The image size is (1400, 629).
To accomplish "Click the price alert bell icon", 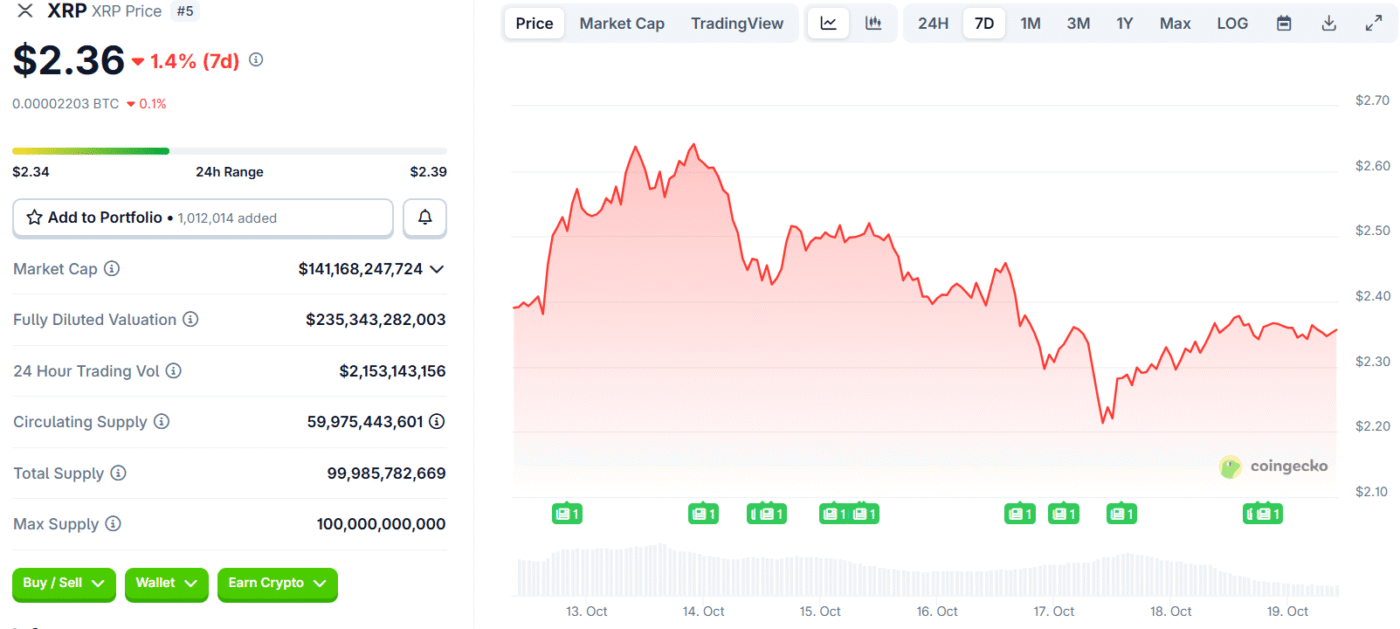I will (425, 217).
